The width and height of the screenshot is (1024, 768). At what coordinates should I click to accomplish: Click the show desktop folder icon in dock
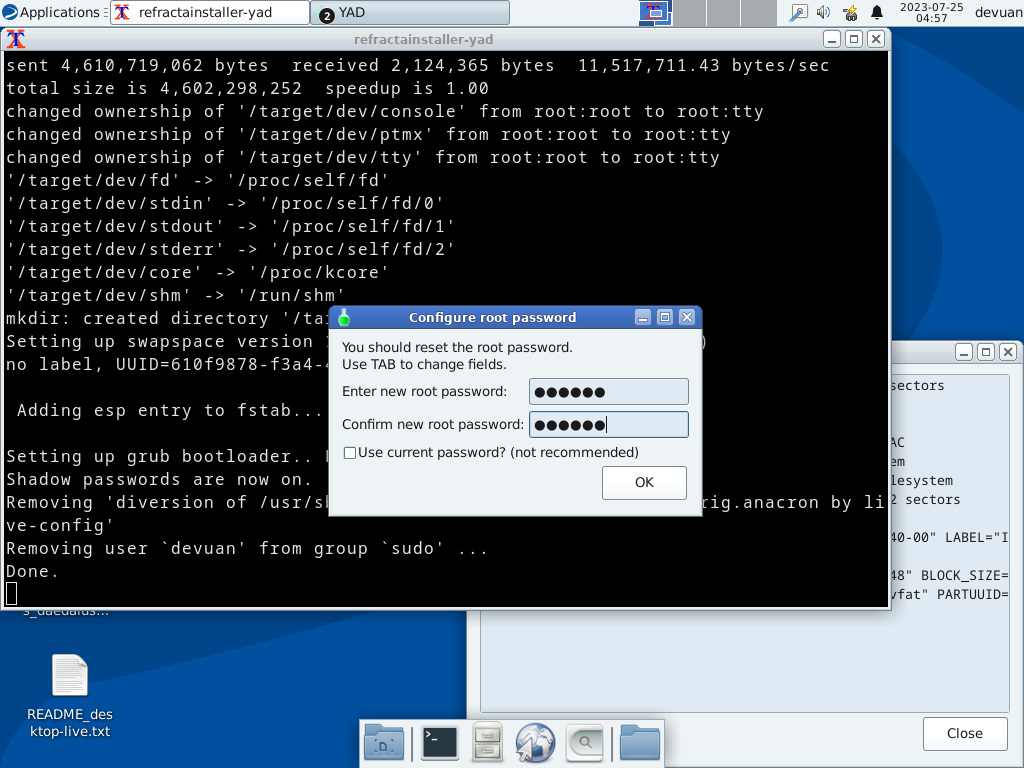pyautogui.click(x=384, y=743)
